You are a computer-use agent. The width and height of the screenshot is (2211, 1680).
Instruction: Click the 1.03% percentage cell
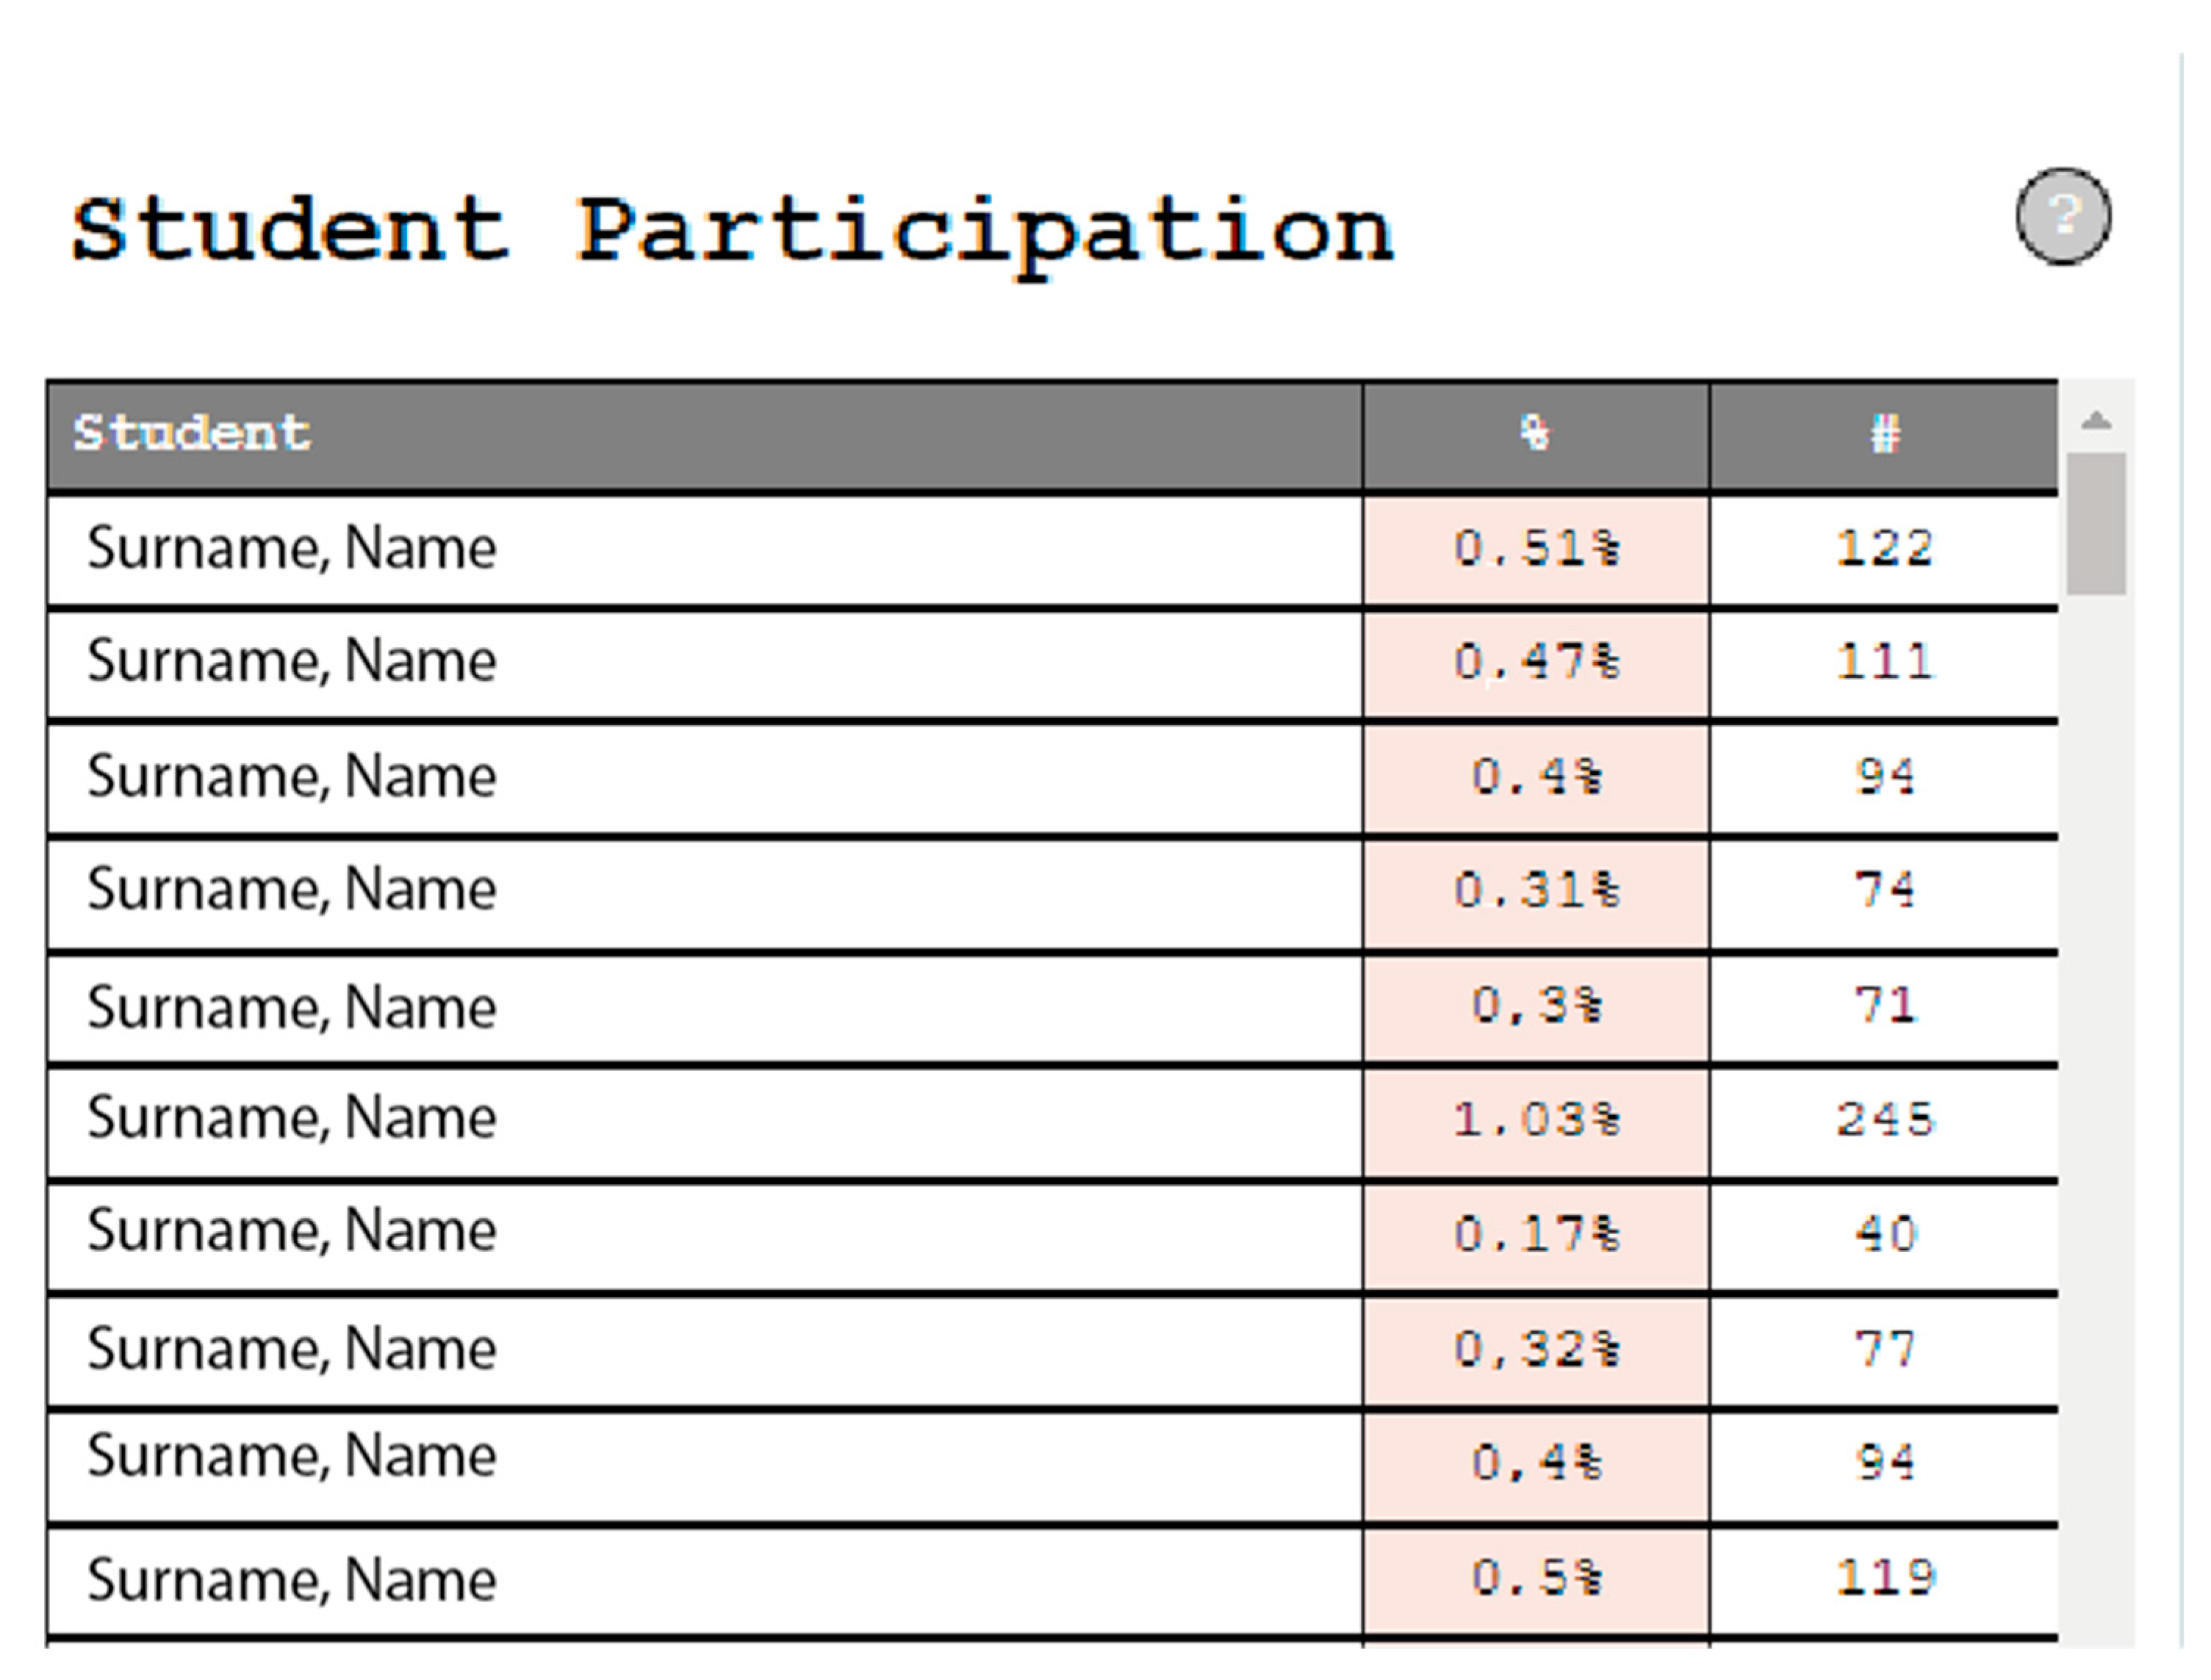coord(1535,1119)
